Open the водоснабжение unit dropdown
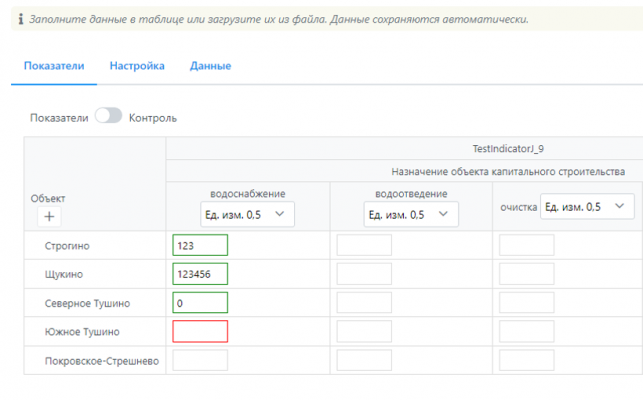Screen dimensions: 643x400 coord(247,213)
